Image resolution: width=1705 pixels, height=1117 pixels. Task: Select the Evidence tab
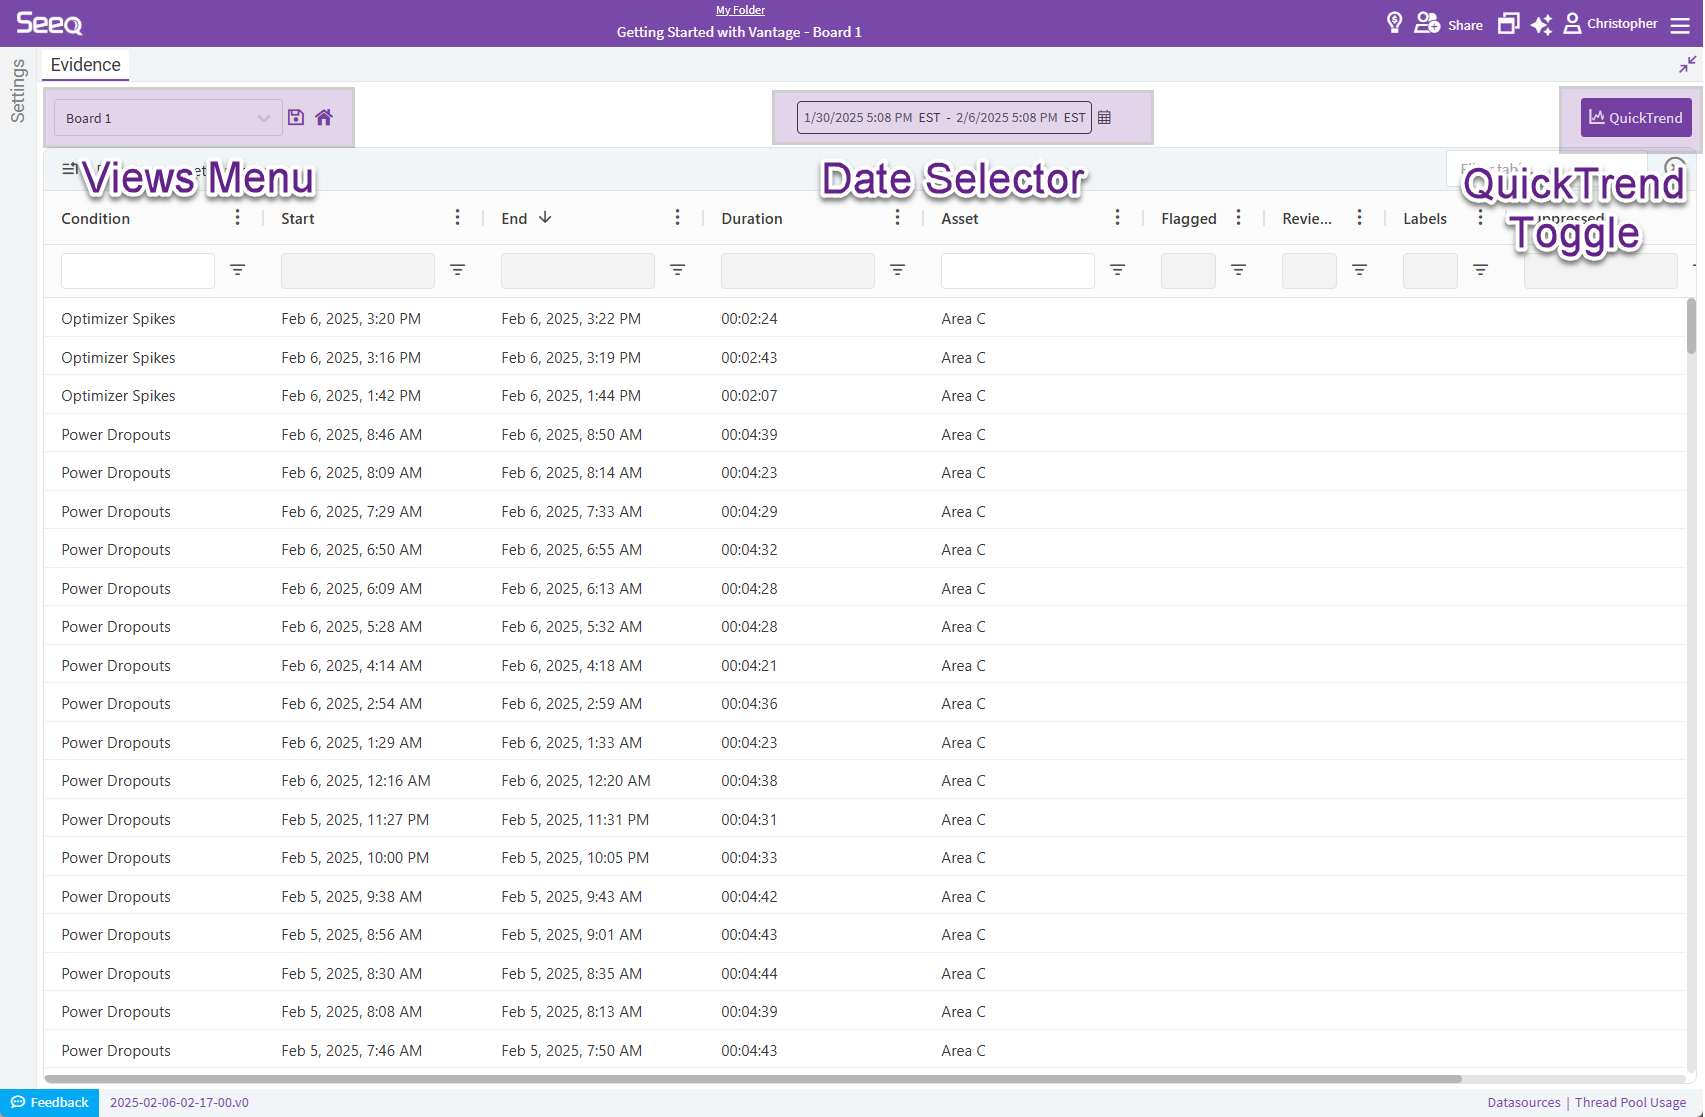point(85,65)
